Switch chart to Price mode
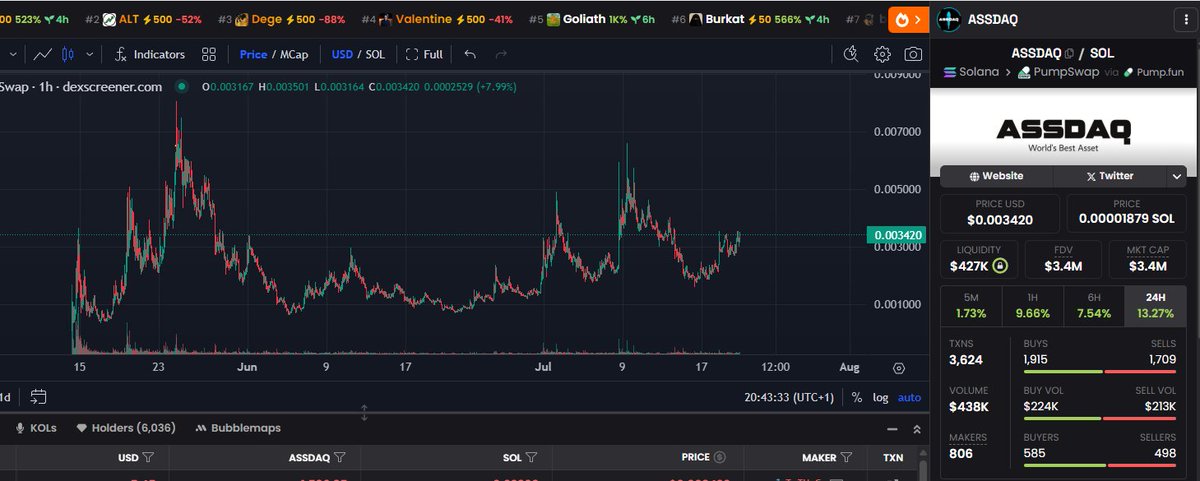Viewport: 1200px width, 481px height. (x=254, y=54)
